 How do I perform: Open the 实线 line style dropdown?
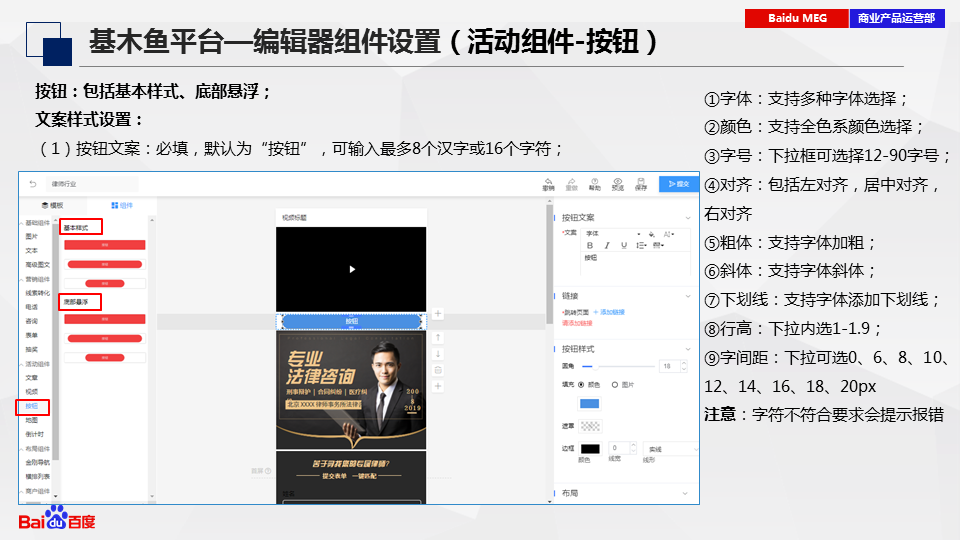click(671, 449)
